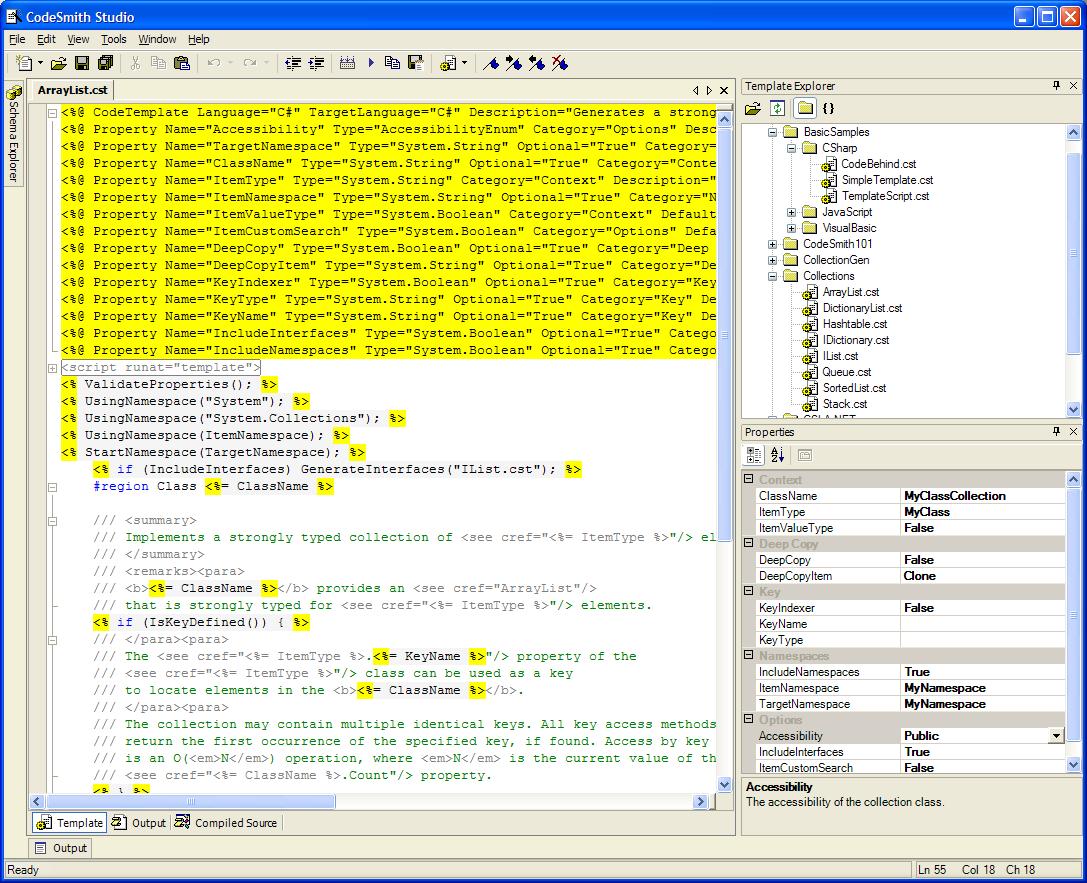Go to the previous bookmark flag icon
Image resolution: width=1087 pixels, height=883 pixels.
coord(537,64)
